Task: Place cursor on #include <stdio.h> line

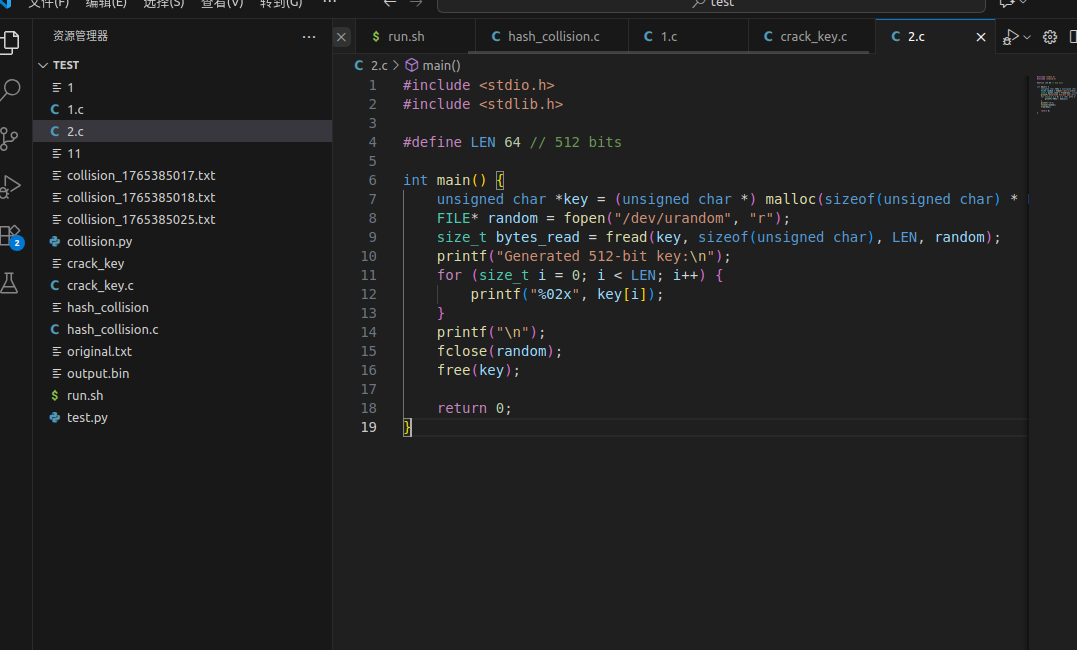Action: pos(478,85)
